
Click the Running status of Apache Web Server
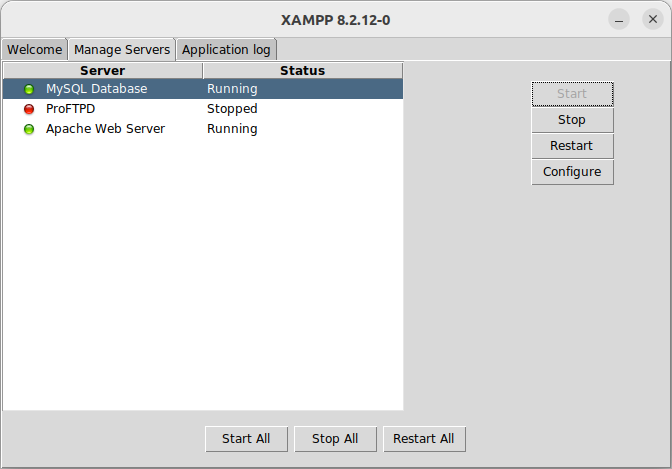click(232, 129)
